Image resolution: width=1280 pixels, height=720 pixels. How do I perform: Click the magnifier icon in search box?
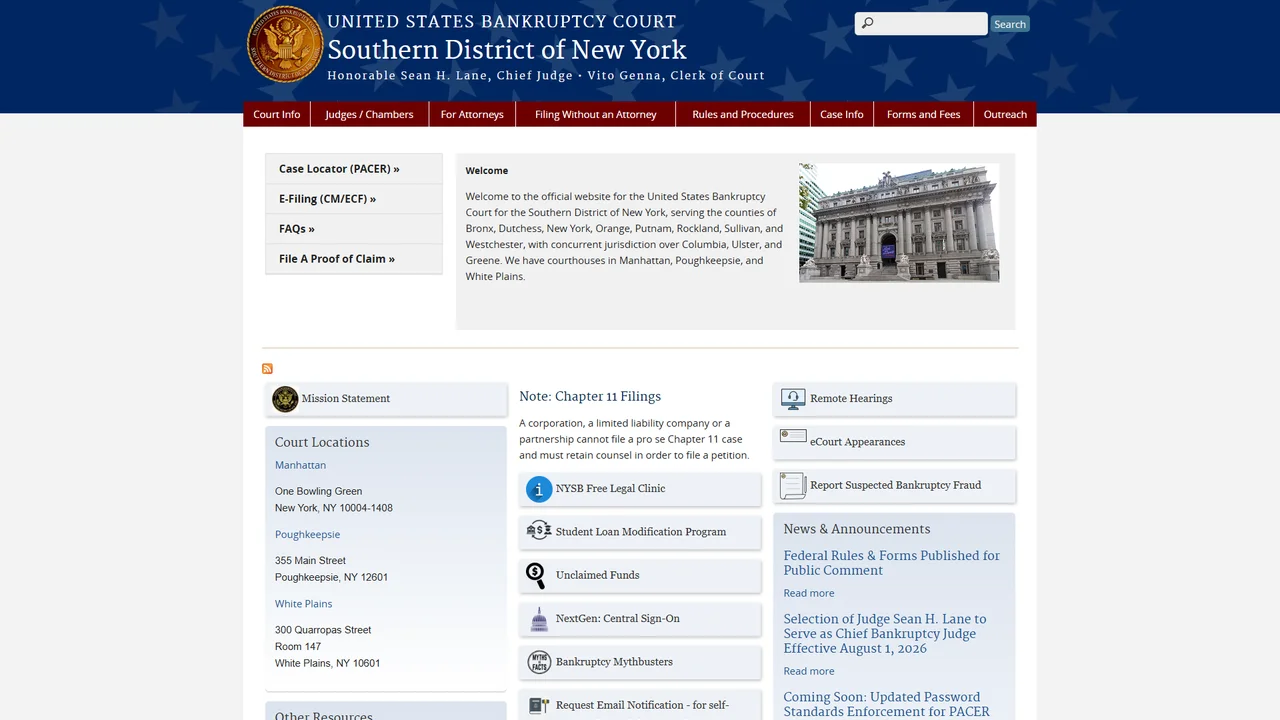pyautogui.click(x=867, y=24)
